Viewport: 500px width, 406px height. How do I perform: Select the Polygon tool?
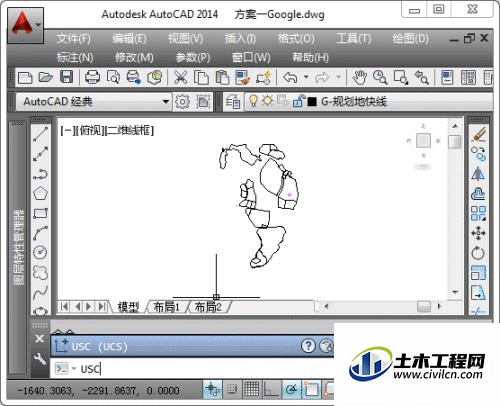coord(40,193)
